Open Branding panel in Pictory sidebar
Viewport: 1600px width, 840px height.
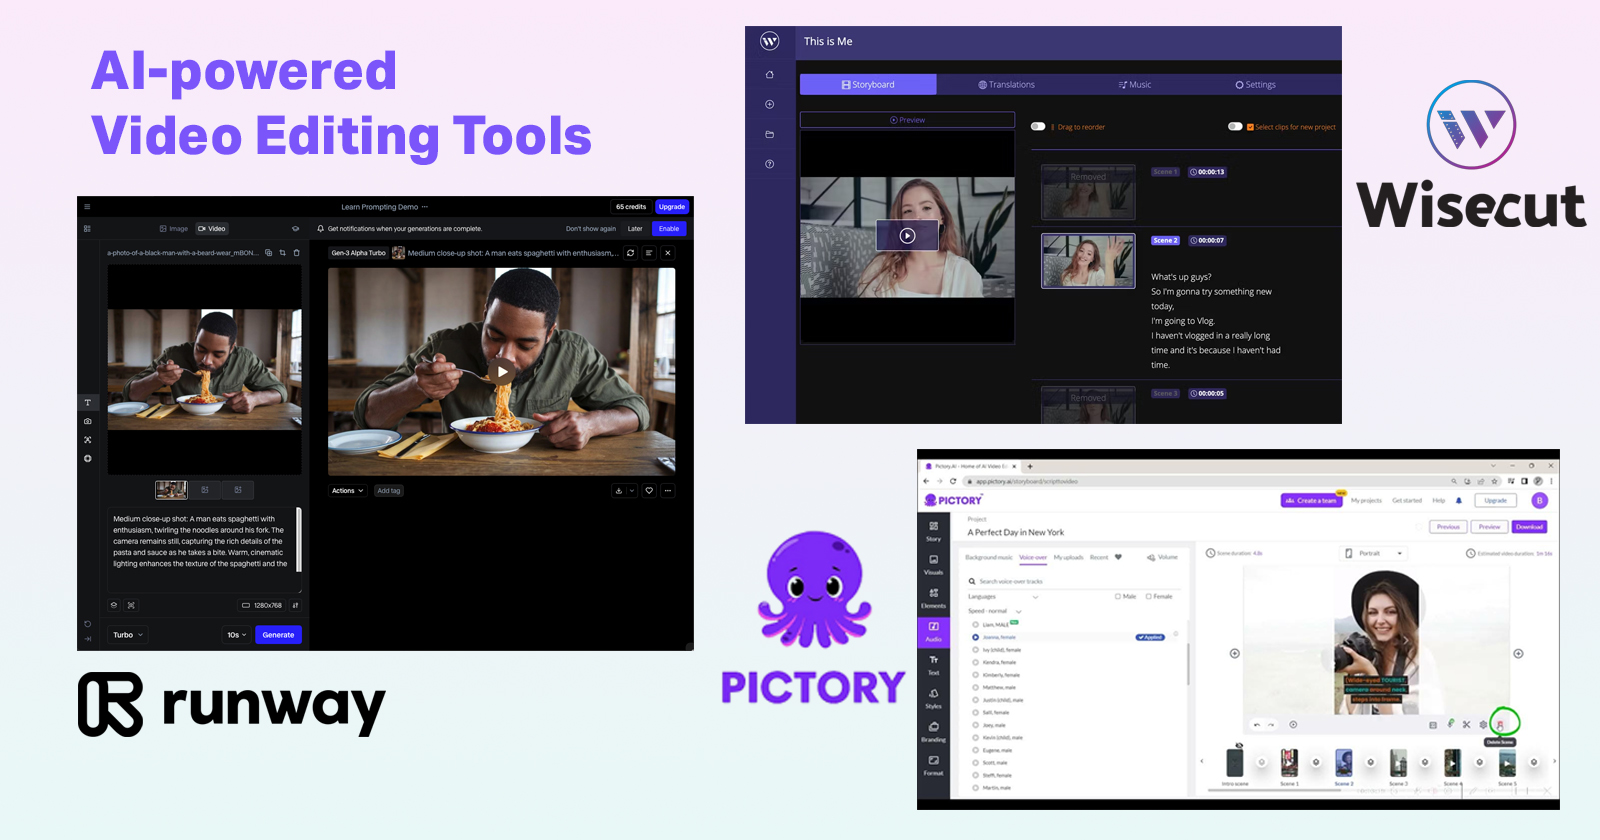[x=933, y=732]
